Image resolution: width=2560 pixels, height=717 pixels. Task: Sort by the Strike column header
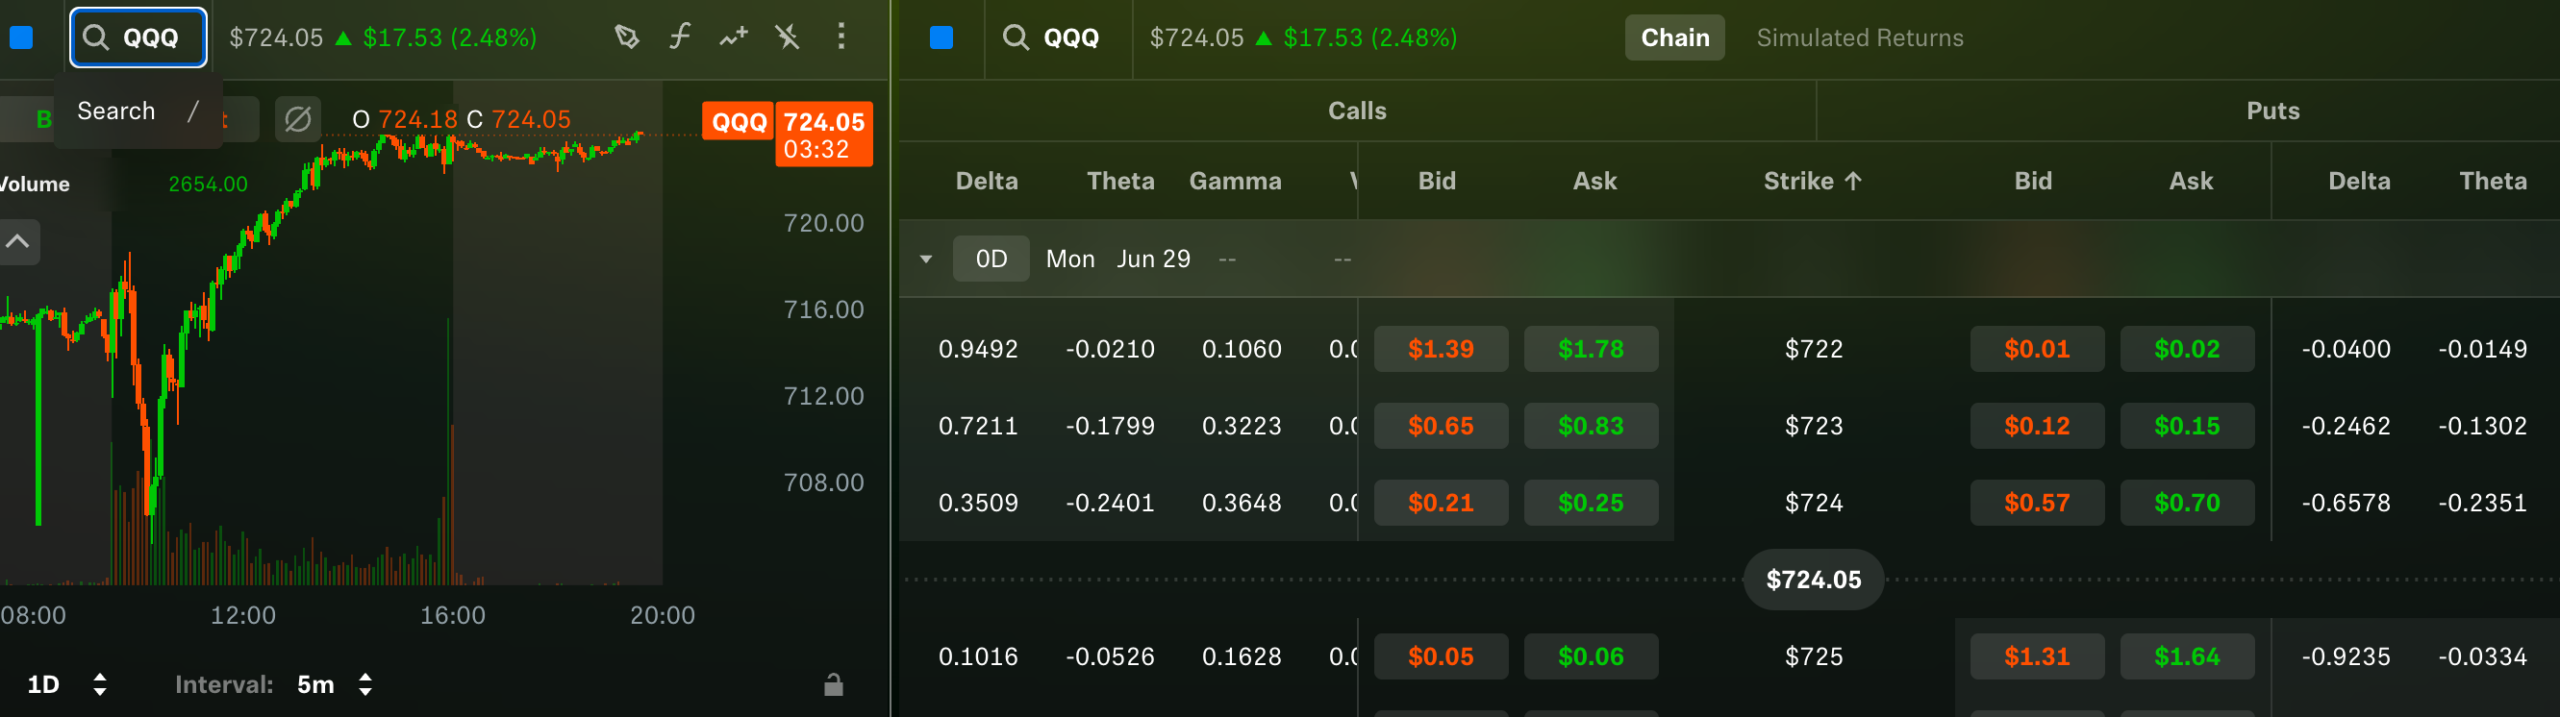pos(1813,181)
